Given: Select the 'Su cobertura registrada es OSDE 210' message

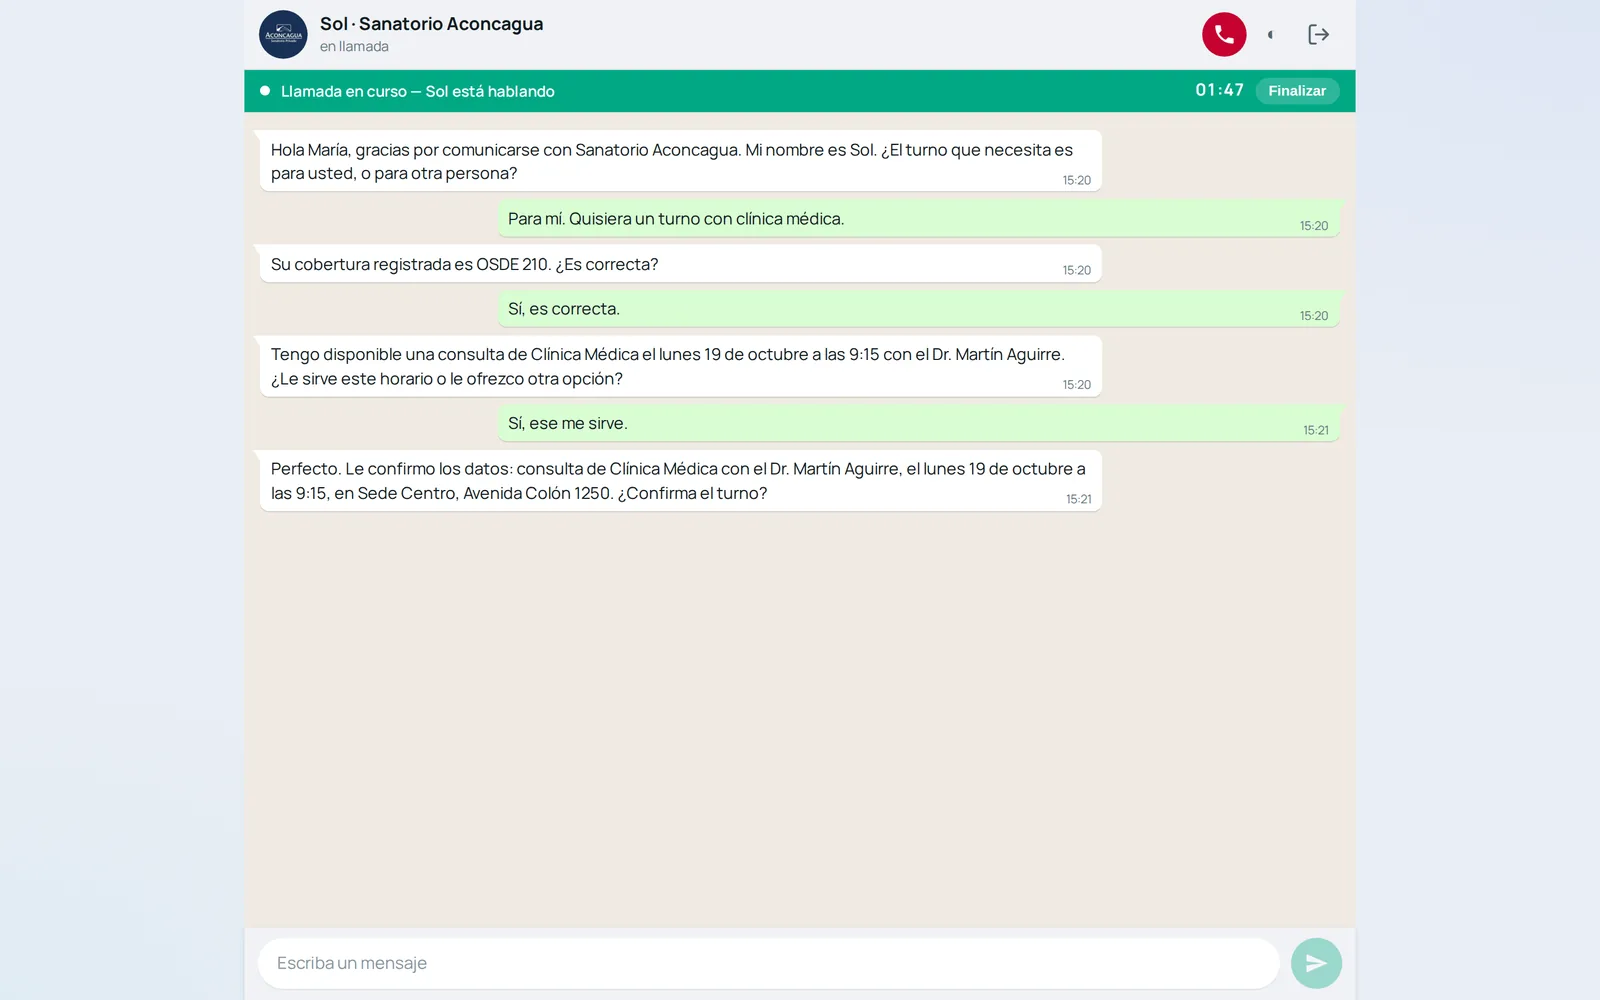Looking at the screenshot, I should [680, 264].
